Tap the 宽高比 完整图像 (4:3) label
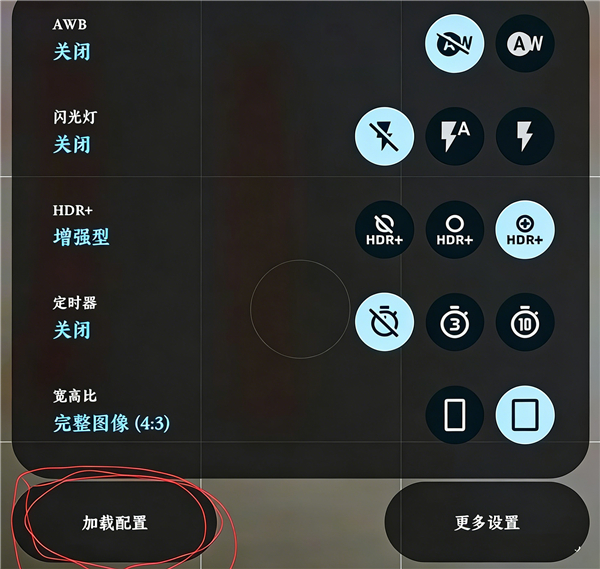600x569 pixels. tap(111, 423)
